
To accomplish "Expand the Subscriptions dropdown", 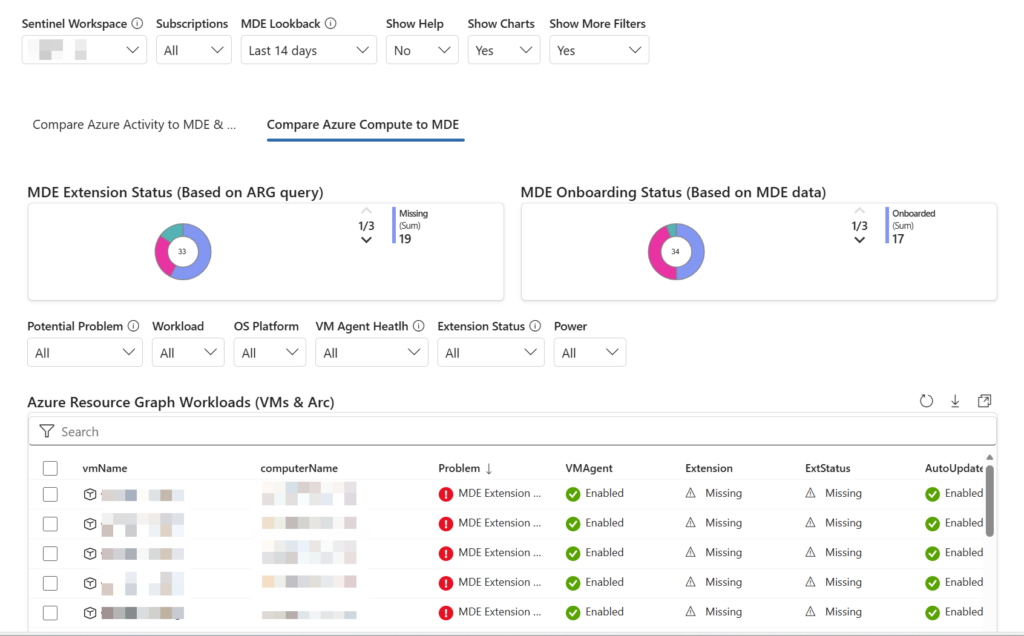I will 193,50.
